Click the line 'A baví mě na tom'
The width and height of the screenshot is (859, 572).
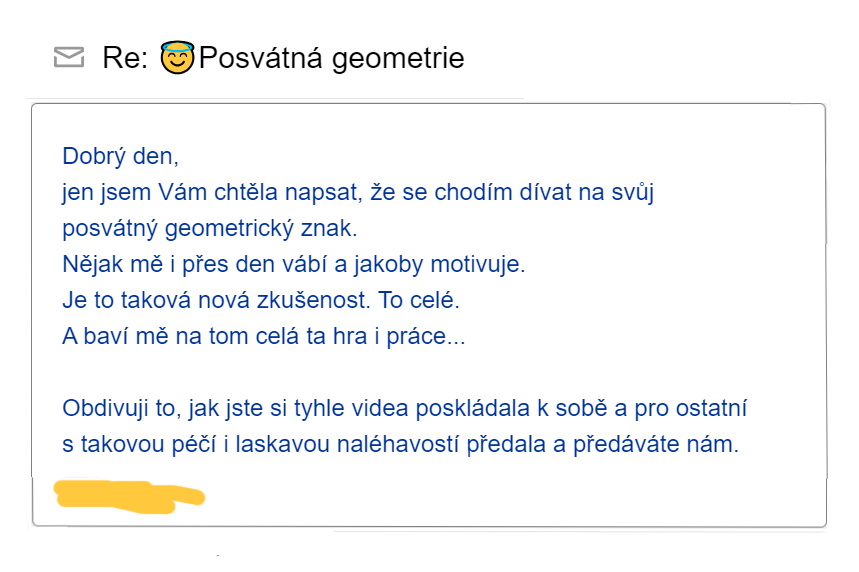[264, 336]
